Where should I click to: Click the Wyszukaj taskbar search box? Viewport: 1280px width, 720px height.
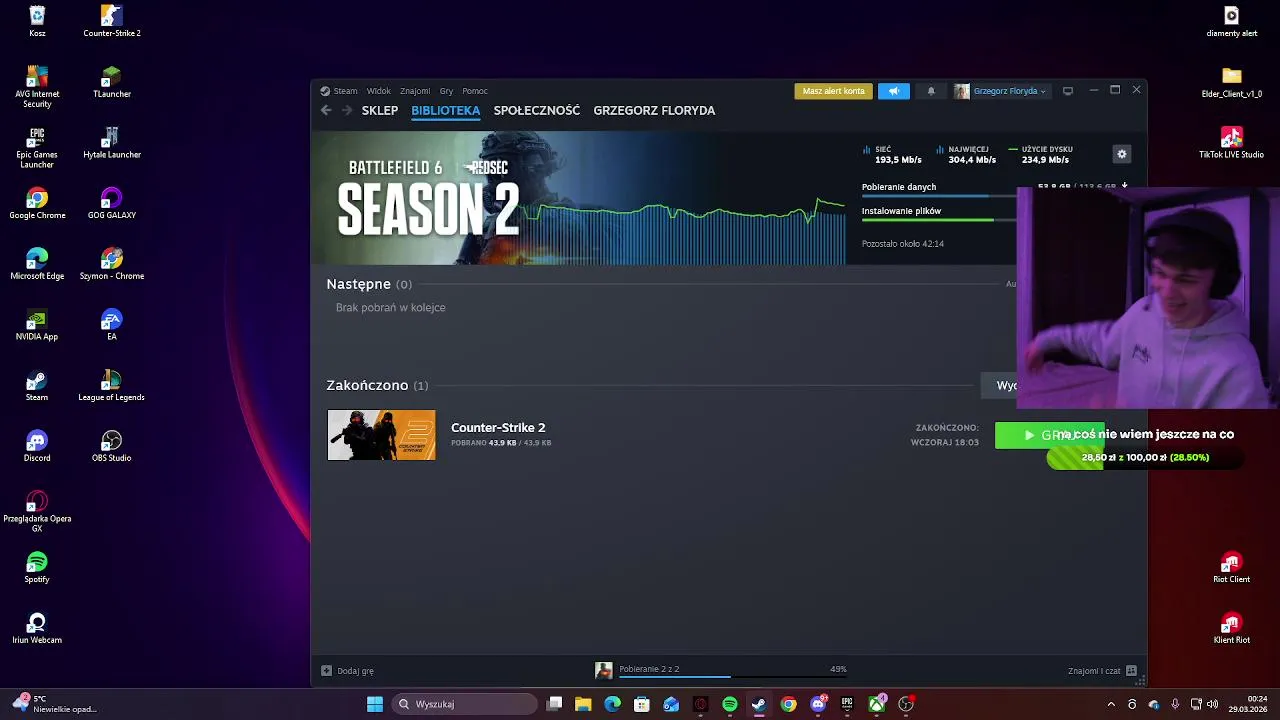[464, 704]
